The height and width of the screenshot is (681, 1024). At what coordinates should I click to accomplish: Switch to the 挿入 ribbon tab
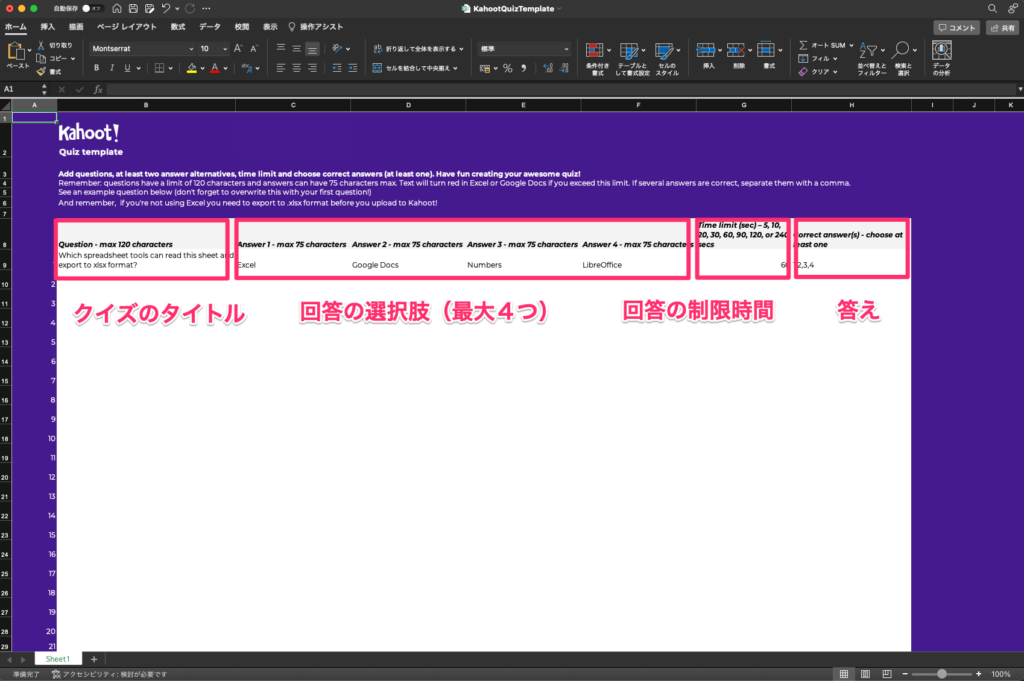click(x=48, y=27)
